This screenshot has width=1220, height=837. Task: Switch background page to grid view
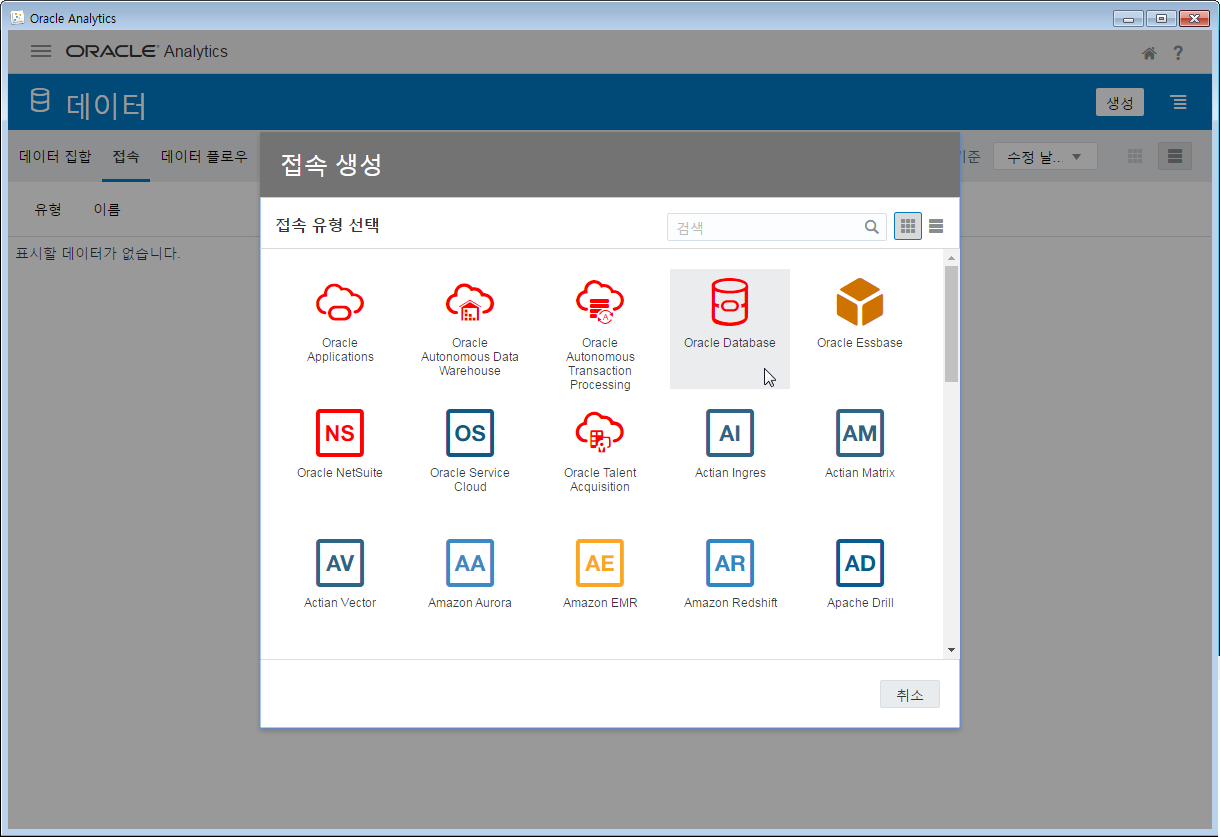[1135, 156]
